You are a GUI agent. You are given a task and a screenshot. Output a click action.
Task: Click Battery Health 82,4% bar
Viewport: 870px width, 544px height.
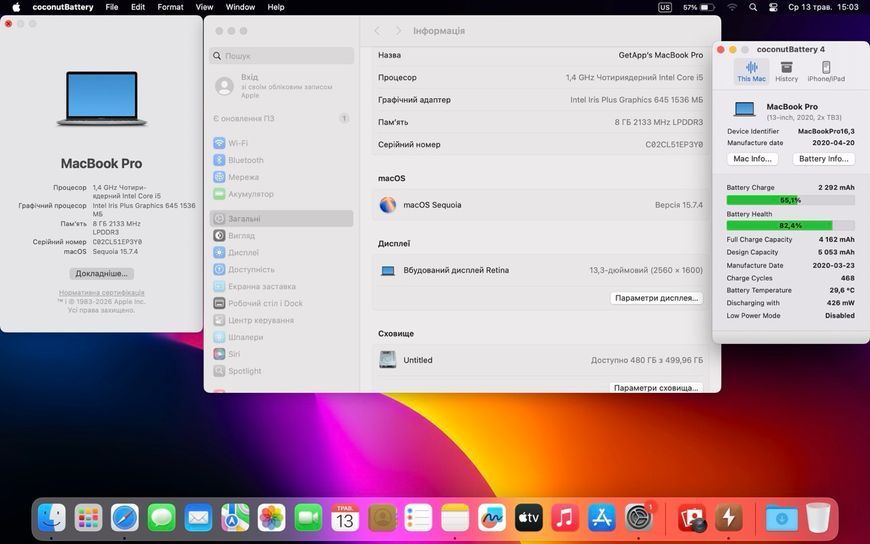pyautogui.click(x=790, y=225)
